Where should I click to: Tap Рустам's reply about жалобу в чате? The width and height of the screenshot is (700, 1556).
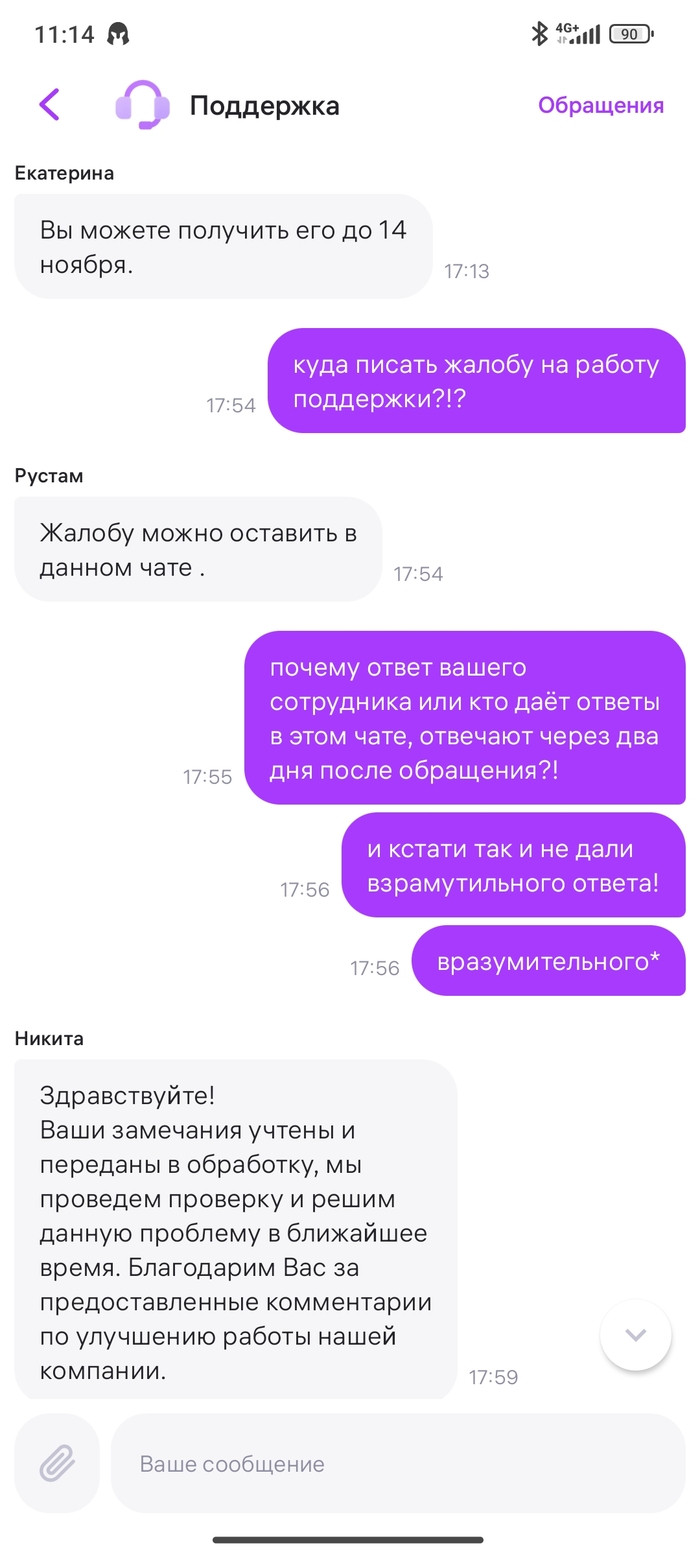[198, 549]
